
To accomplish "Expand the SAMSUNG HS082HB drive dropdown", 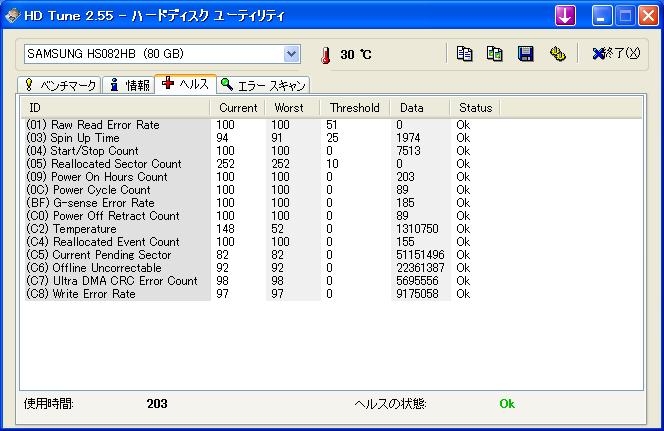I will click(x=291, y=53).
